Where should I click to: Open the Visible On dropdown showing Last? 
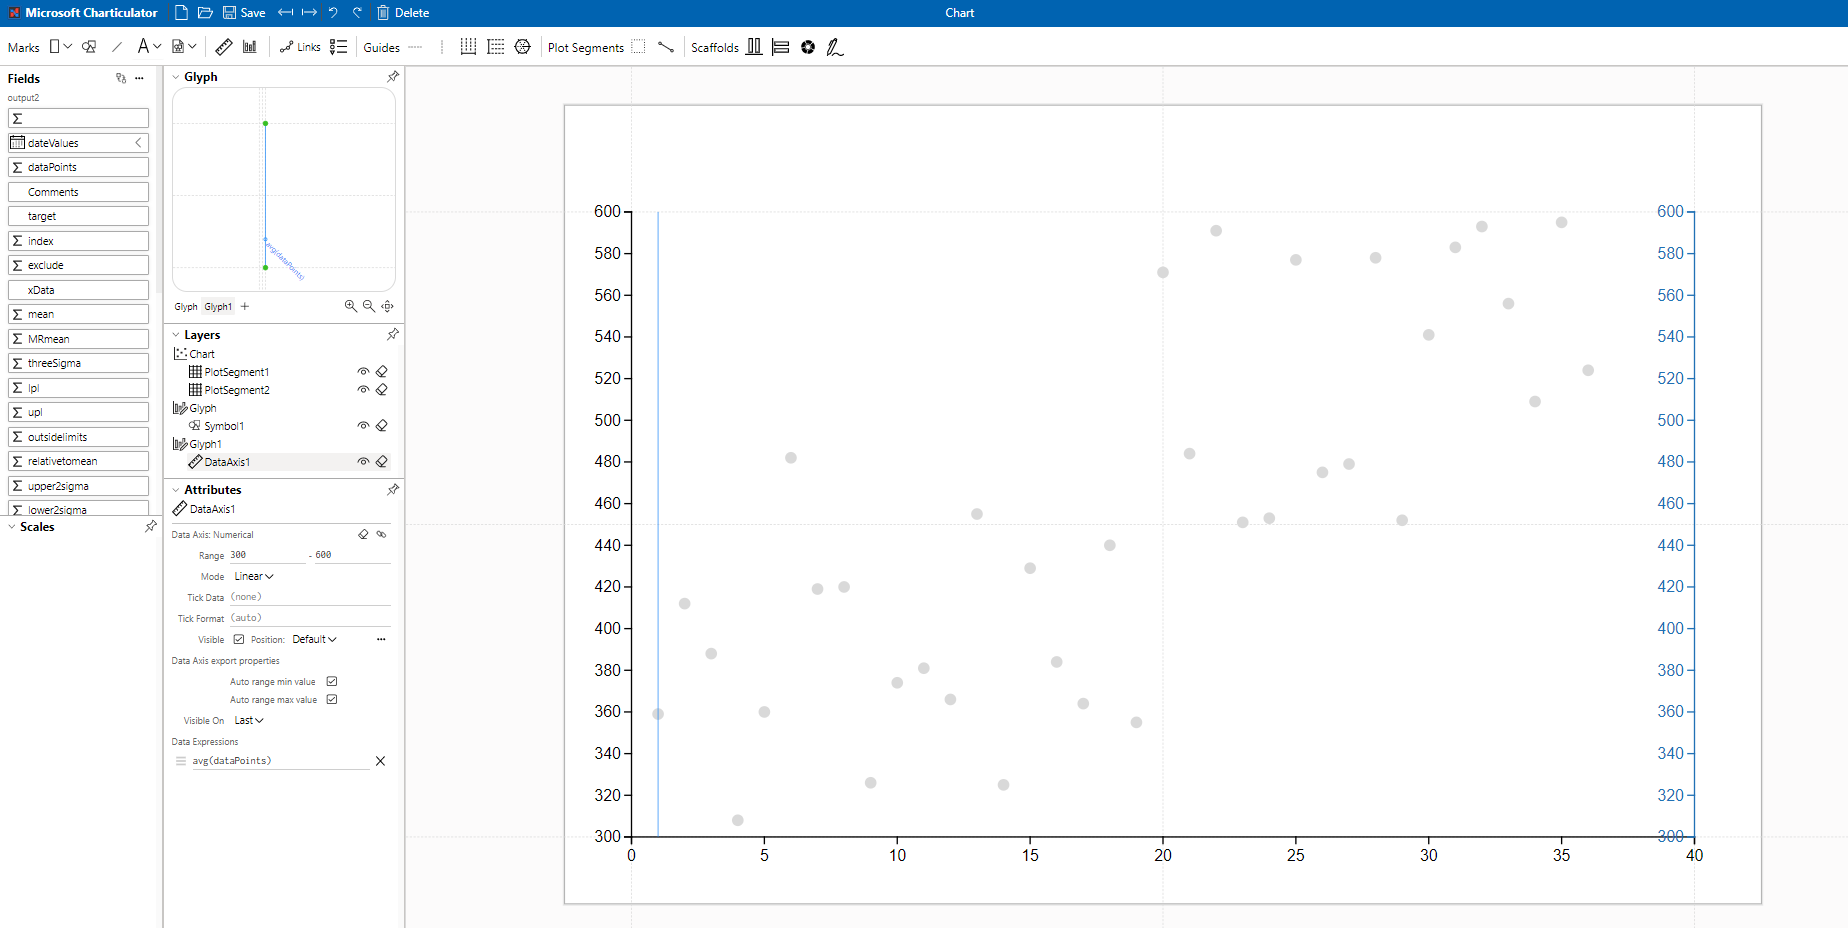pos(247,720)
